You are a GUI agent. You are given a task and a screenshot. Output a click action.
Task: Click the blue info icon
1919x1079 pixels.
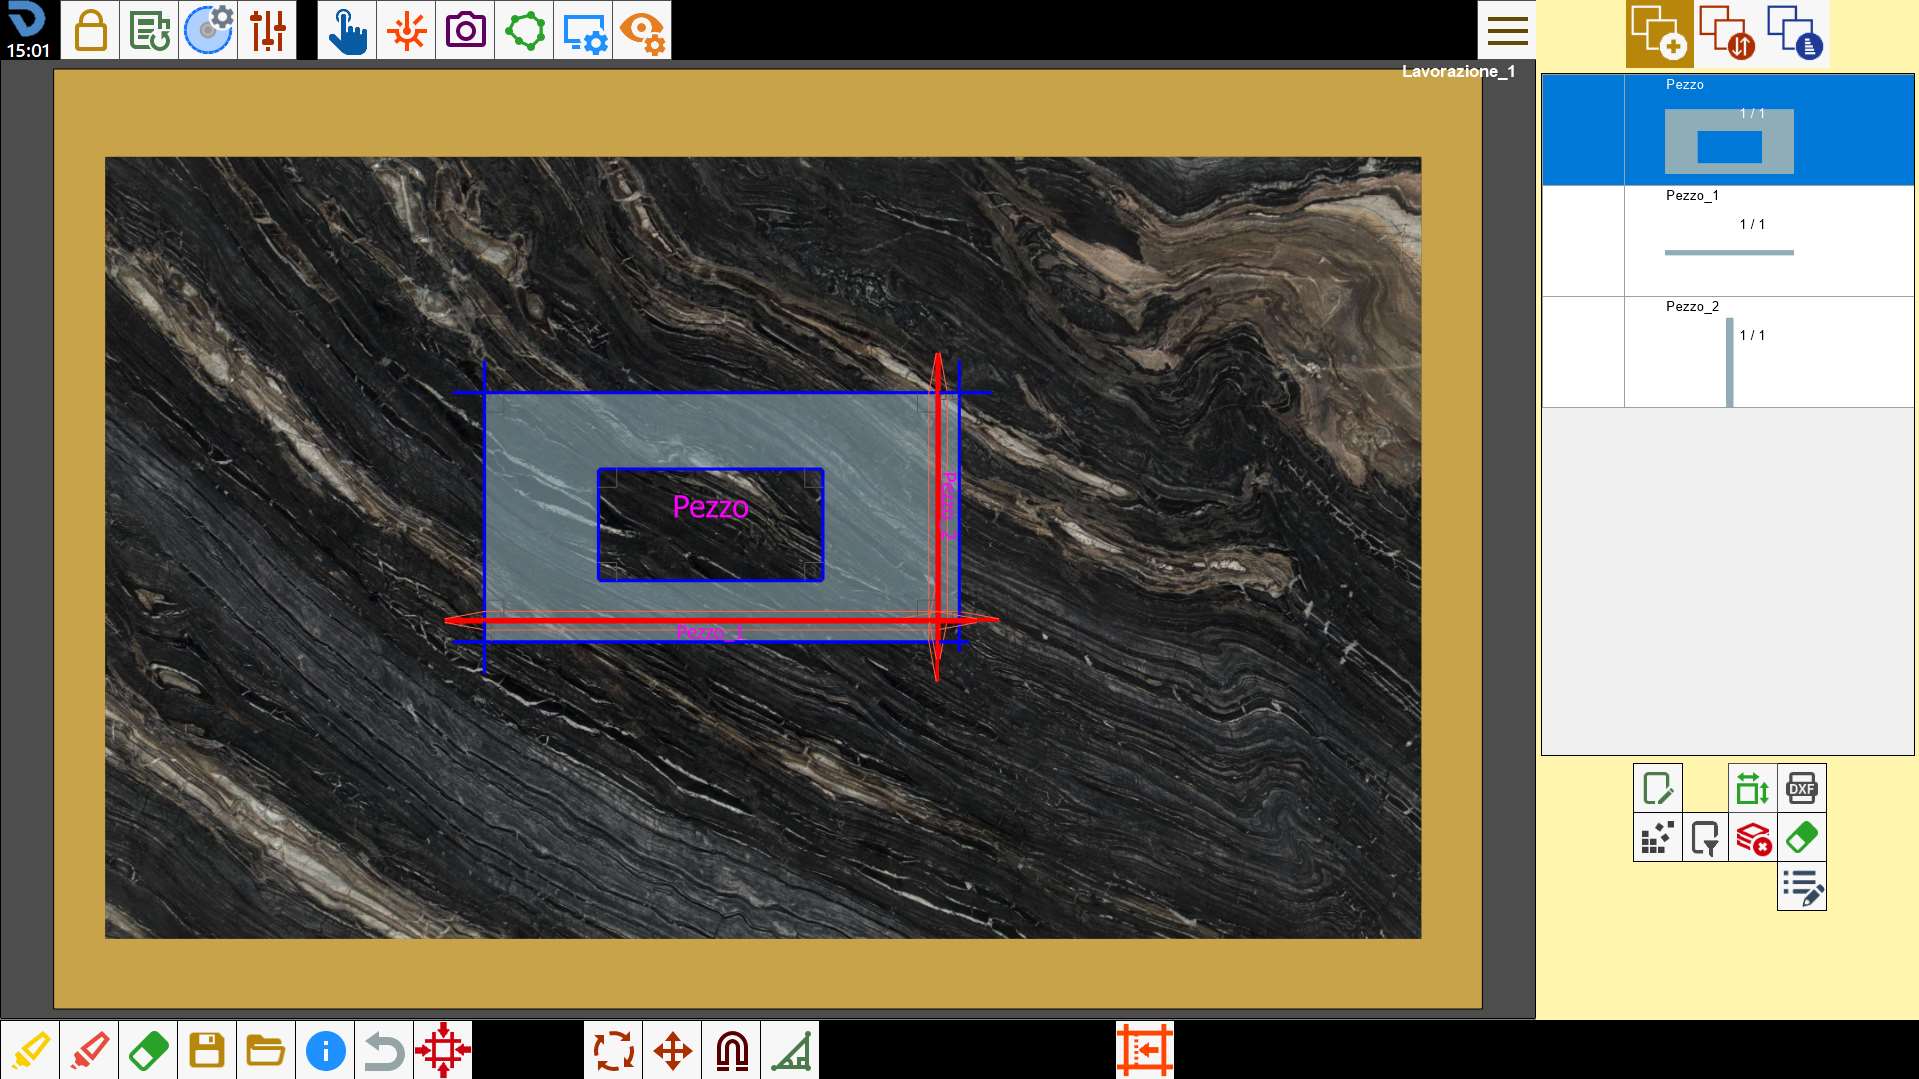pos(325,1050)
